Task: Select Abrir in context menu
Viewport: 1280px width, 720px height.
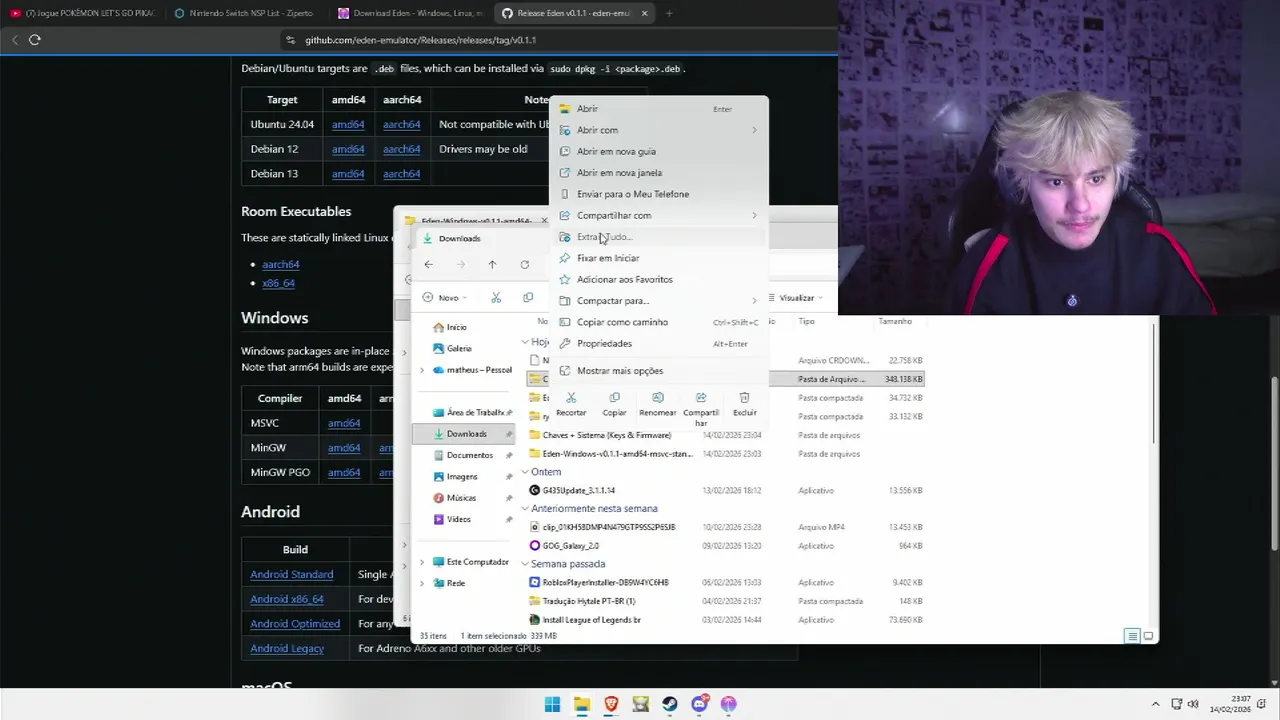Action: tap(658, 109)
